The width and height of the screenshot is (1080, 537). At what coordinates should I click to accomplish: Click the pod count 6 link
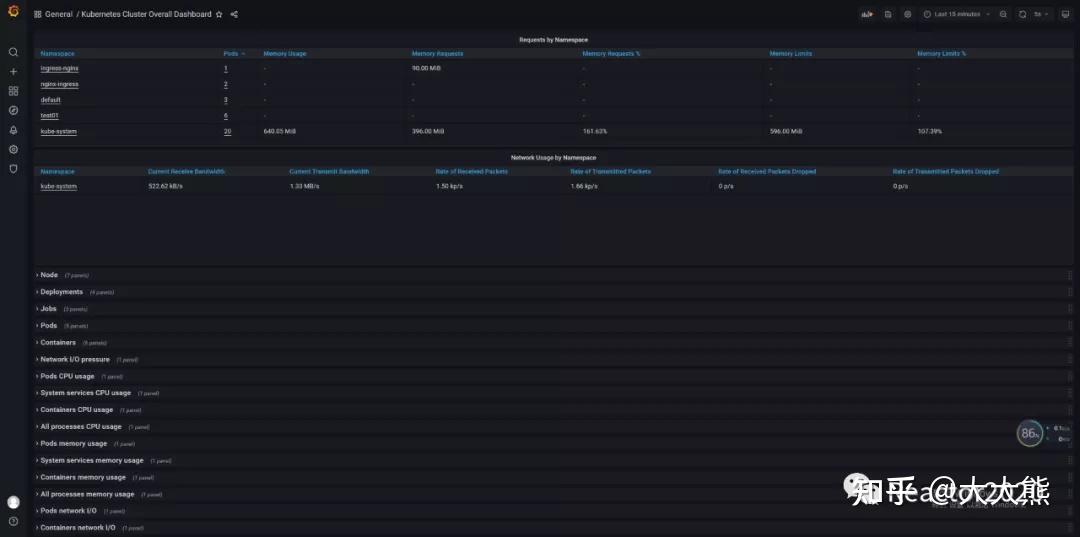click(226, 116)
